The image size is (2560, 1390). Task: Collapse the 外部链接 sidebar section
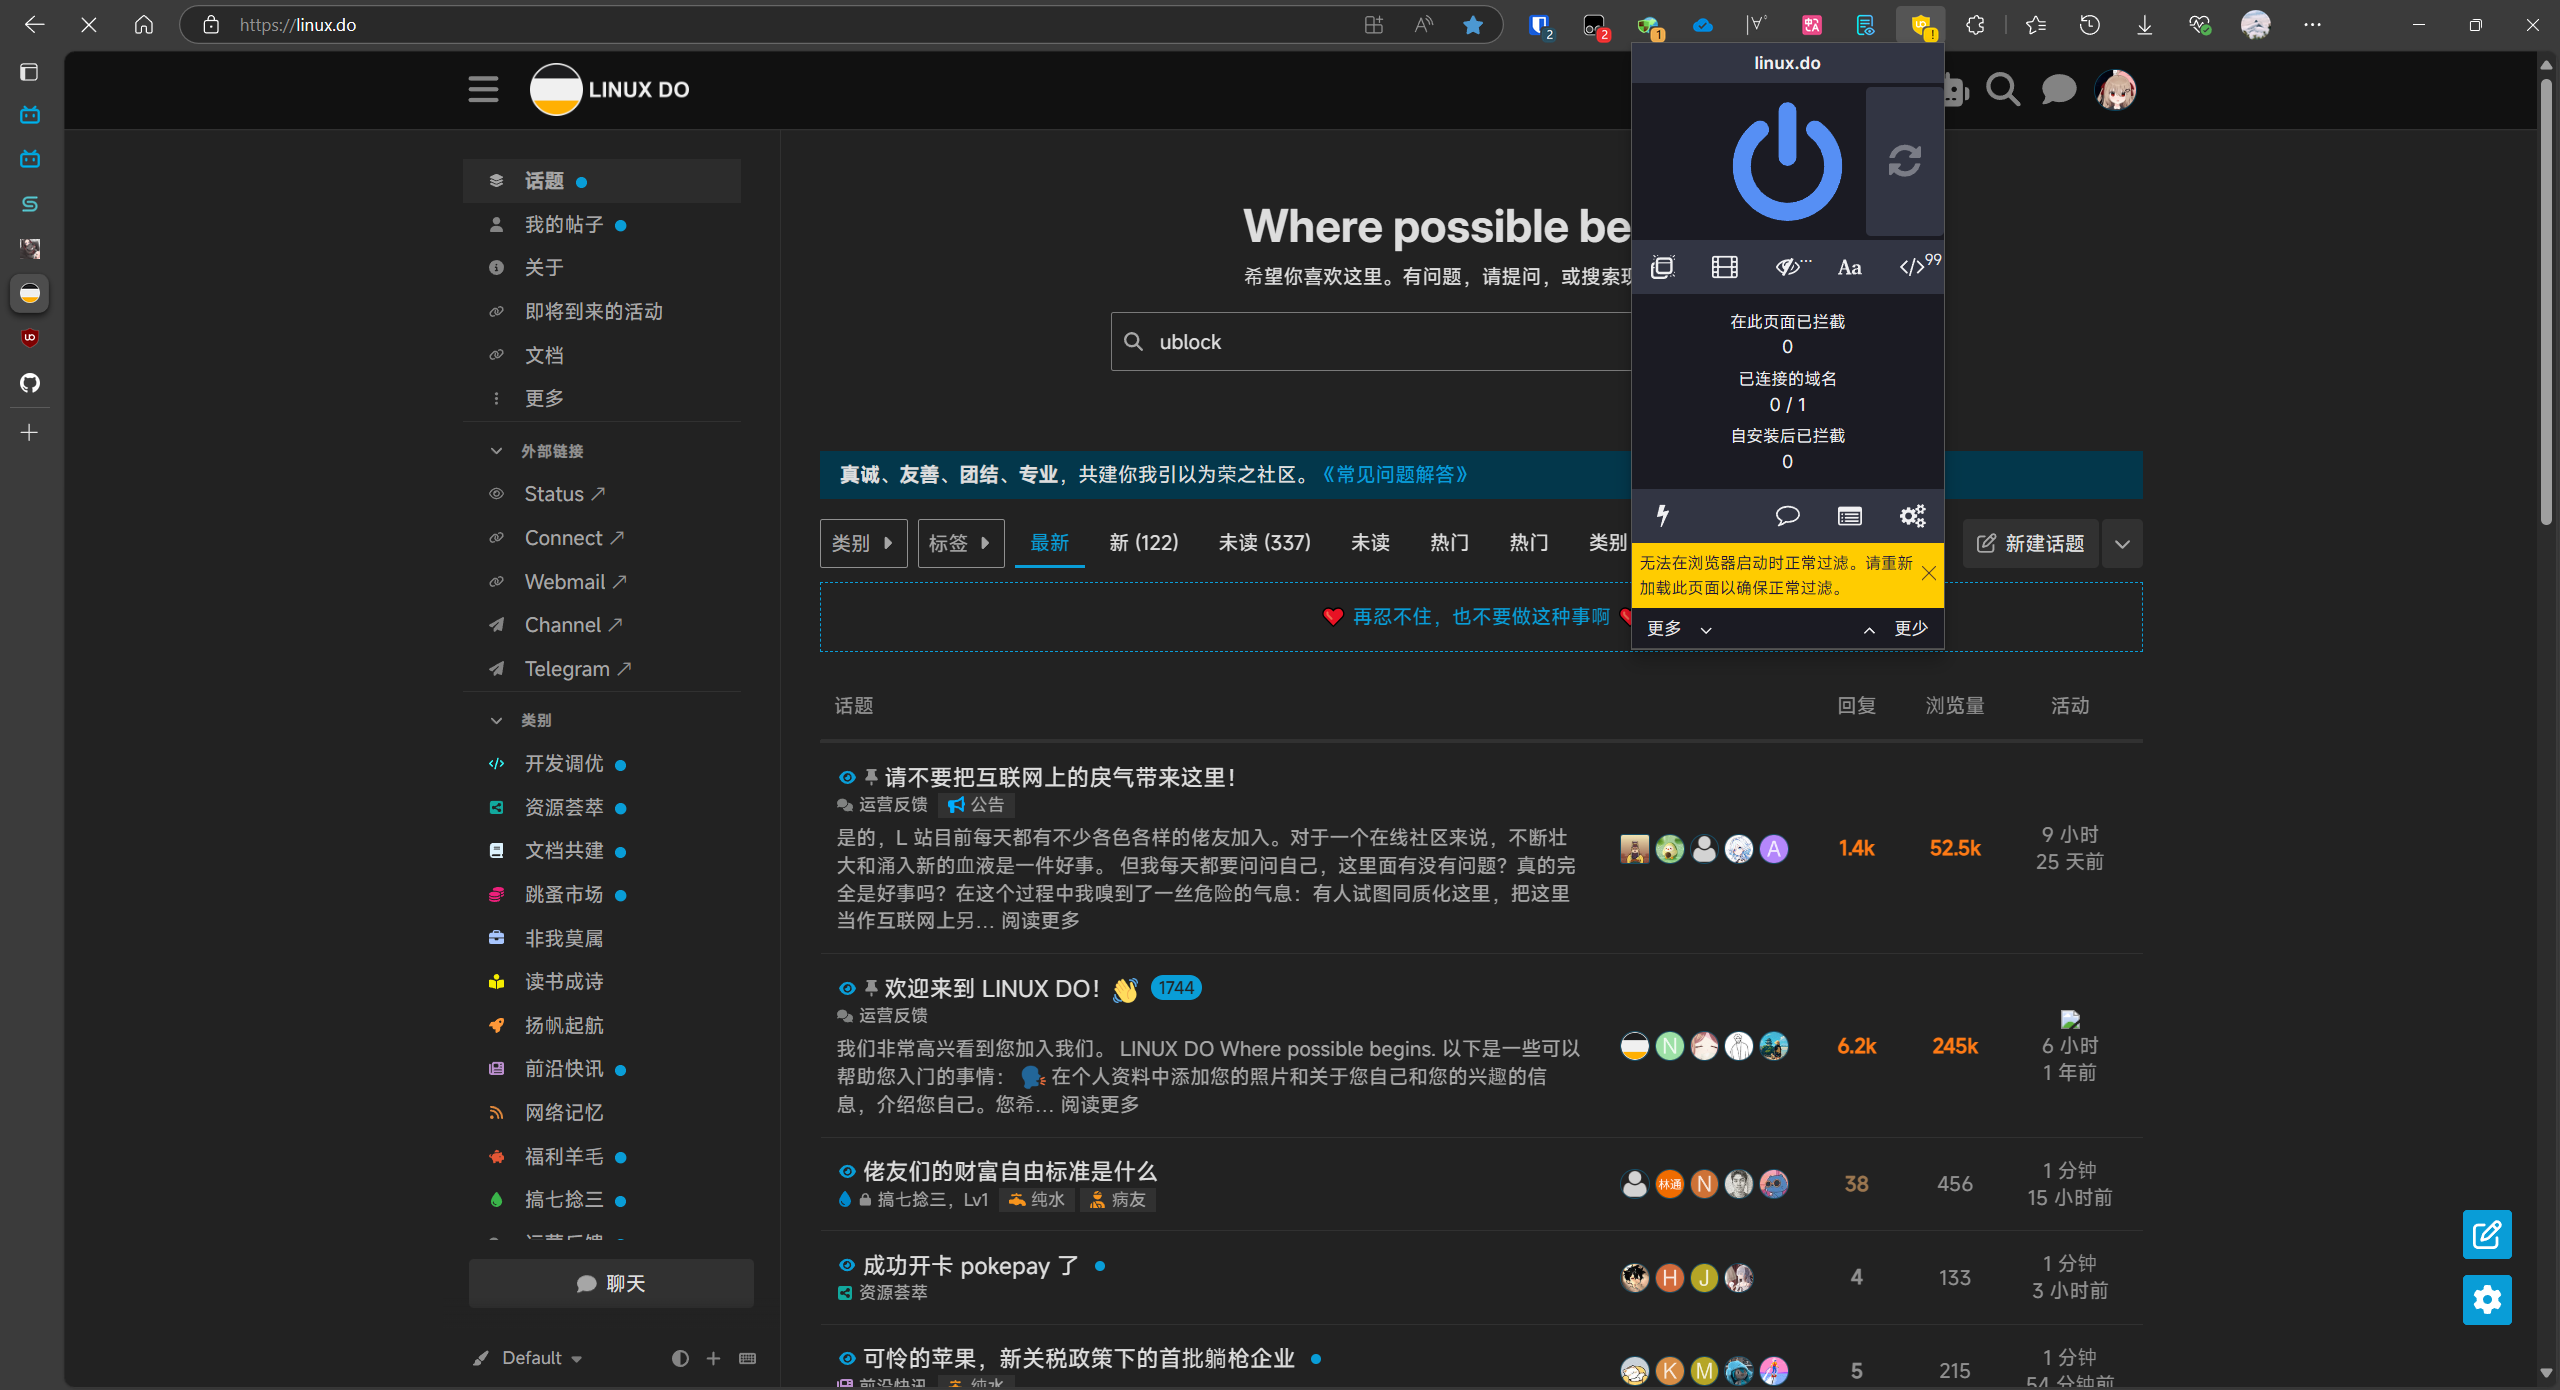tap(536, 451)
